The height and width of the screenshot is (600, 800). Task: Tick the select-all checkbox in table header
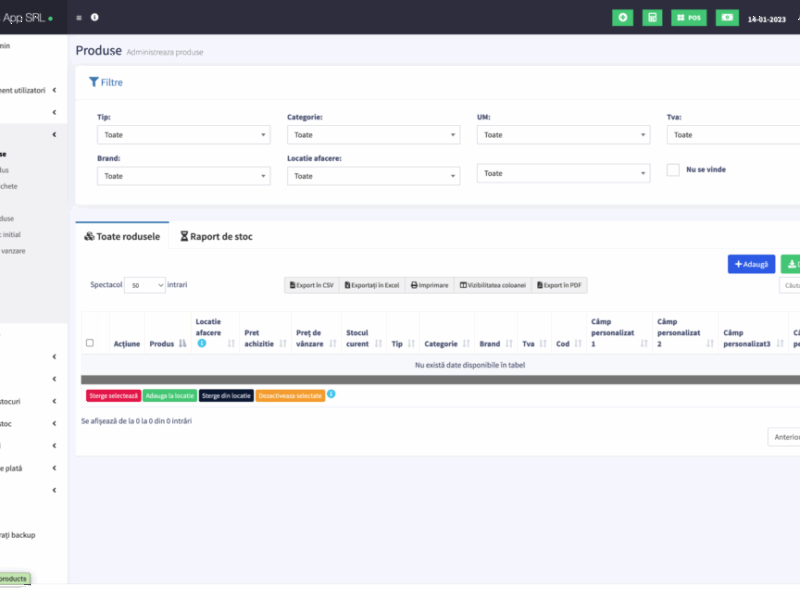point(90,343)
